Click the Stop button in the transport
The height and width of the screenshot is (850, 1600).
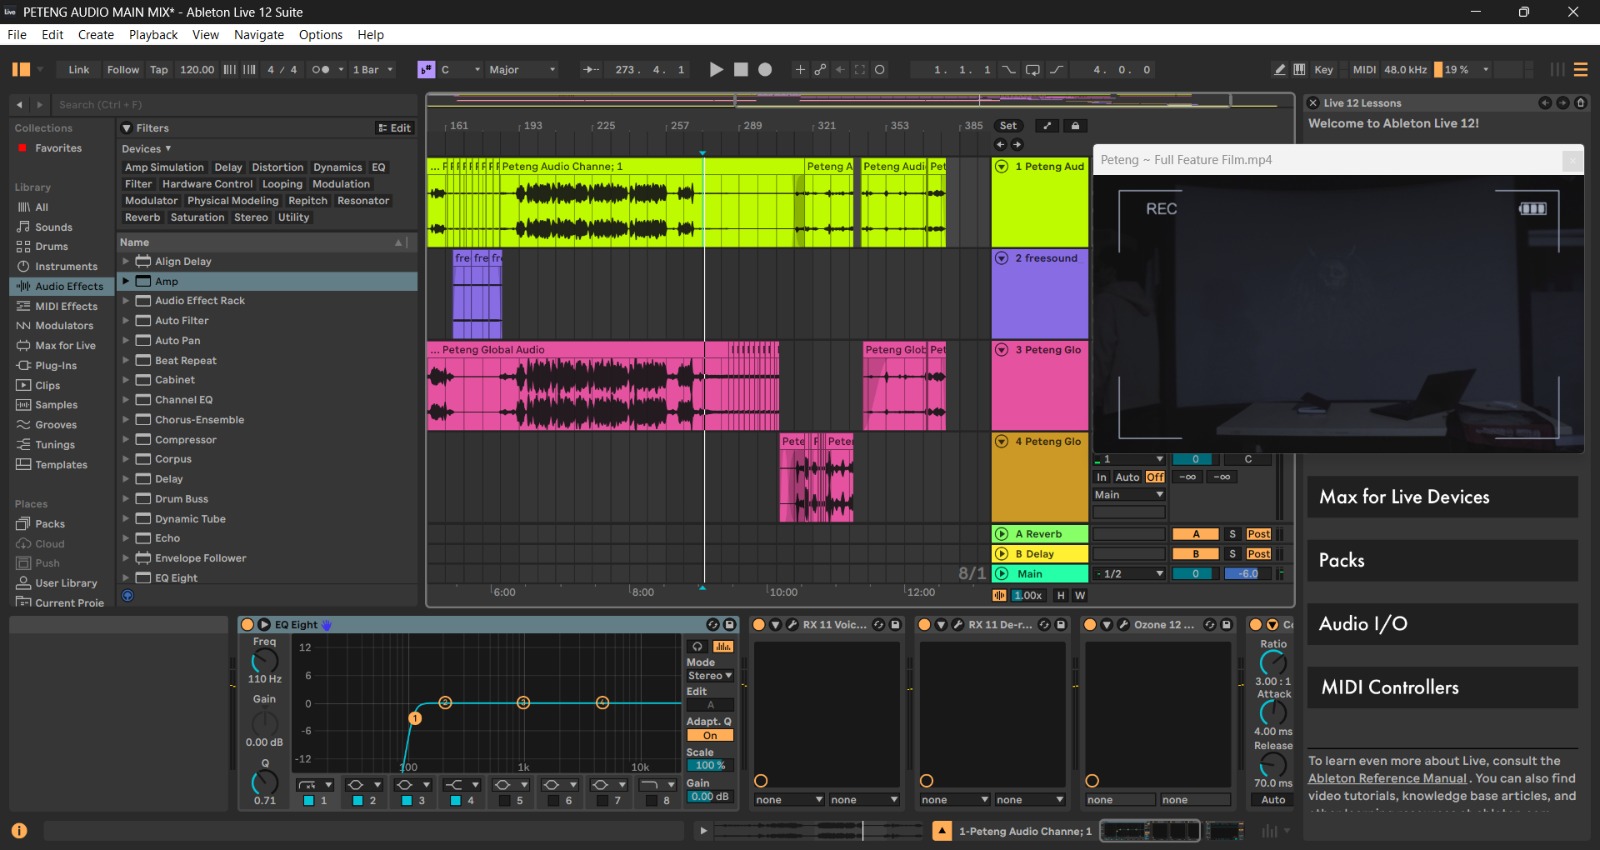(x=741, y=70)
